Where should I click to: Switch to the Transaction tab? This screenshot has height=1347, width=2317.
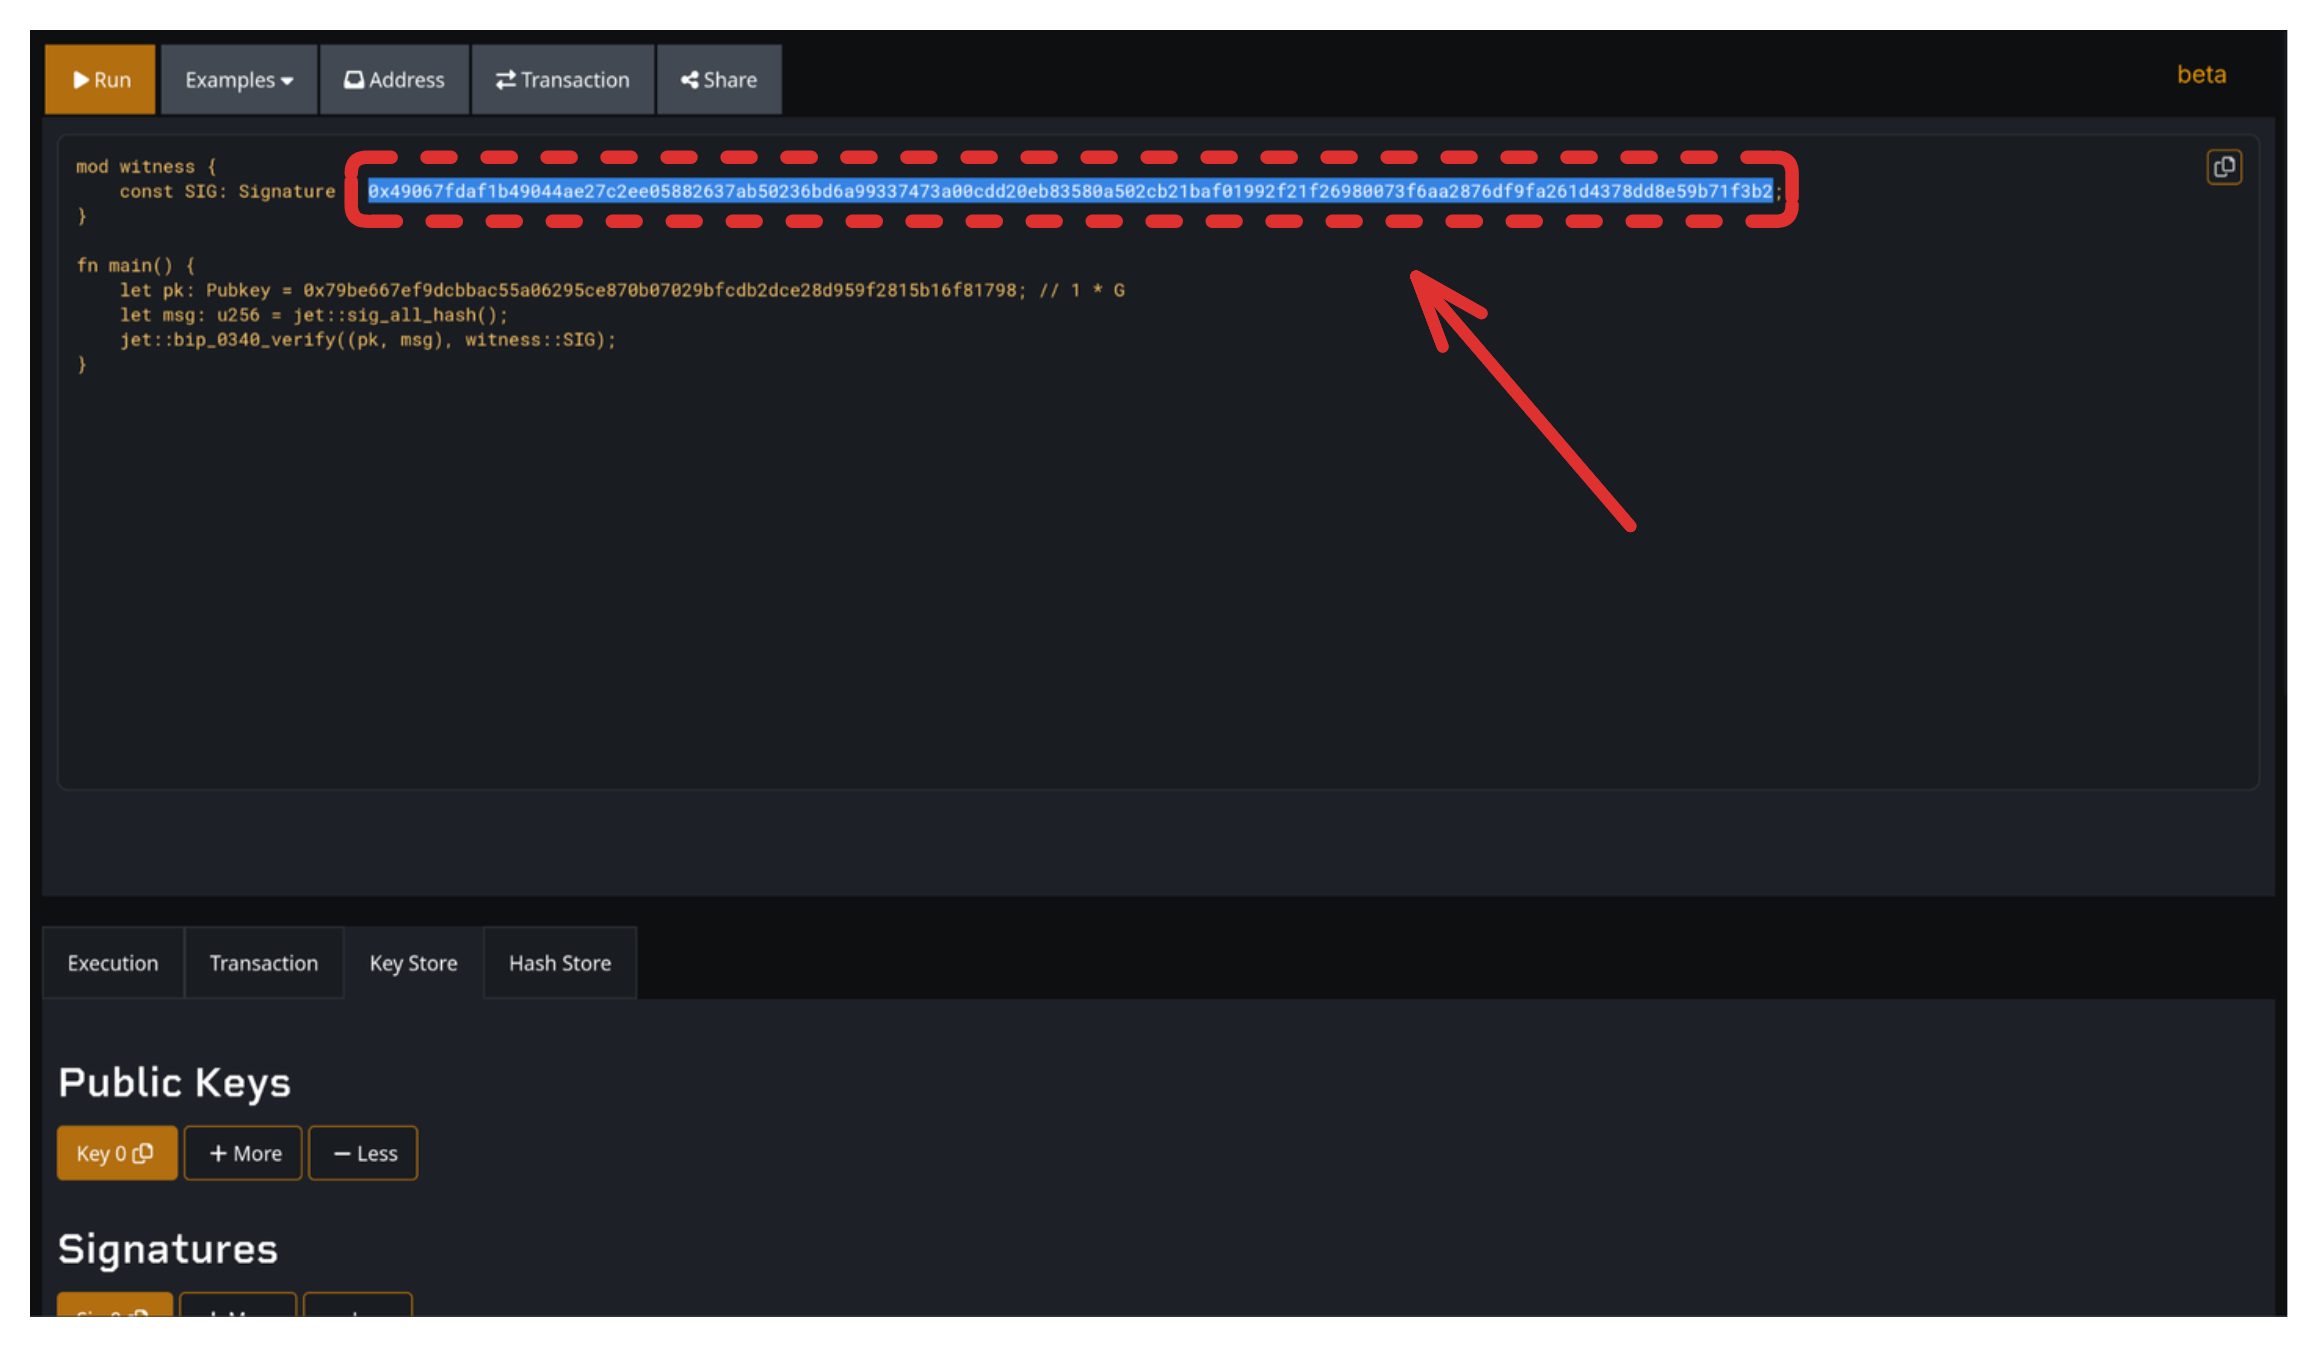click(263, 962)
